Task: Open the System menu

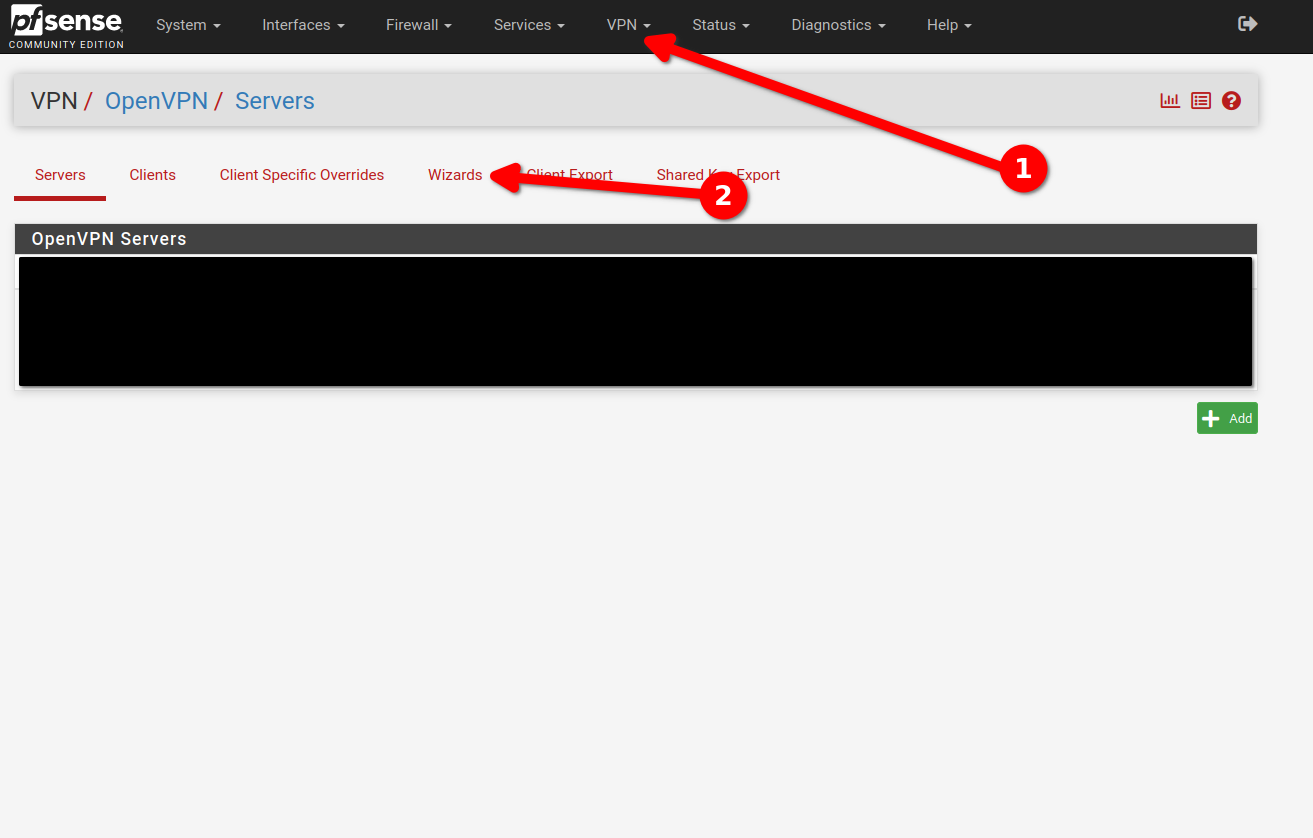Action: click(x=188, y=25)
